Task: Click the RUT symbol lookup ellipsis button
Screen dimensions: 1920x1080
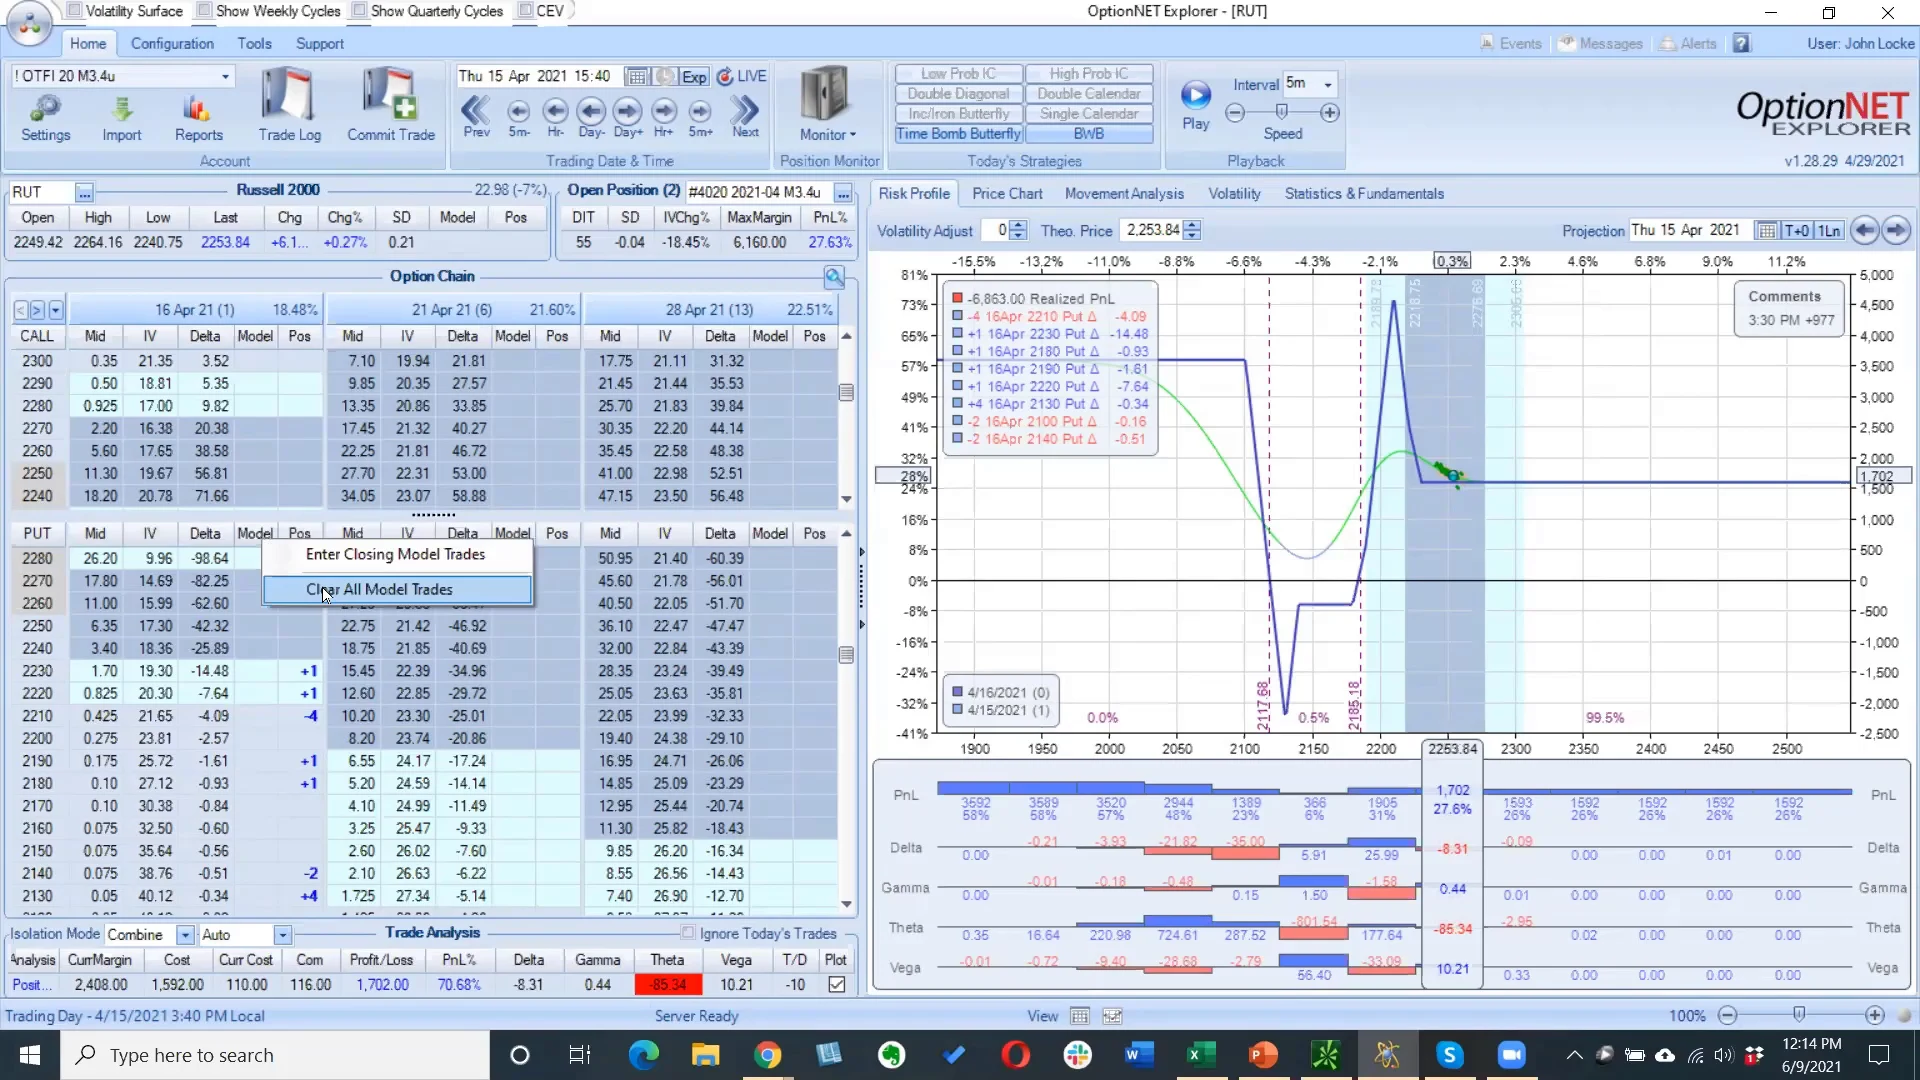Action: 84,192
